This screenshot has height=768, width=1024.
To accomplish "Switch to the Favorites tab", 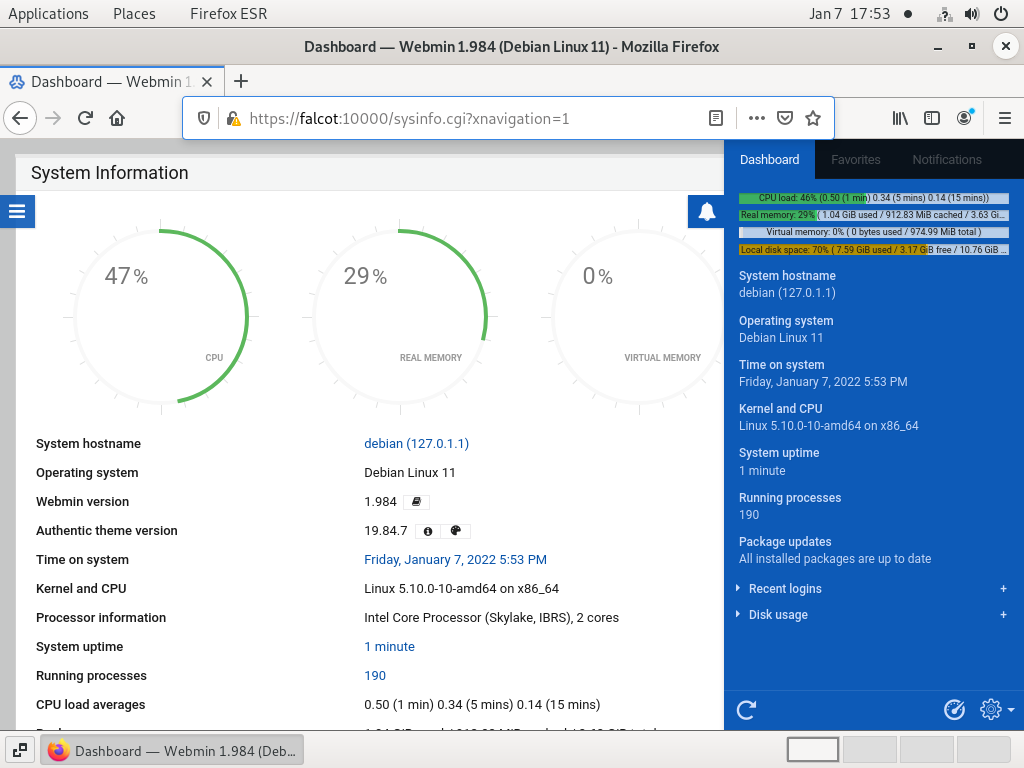I will tap(855, 160).
